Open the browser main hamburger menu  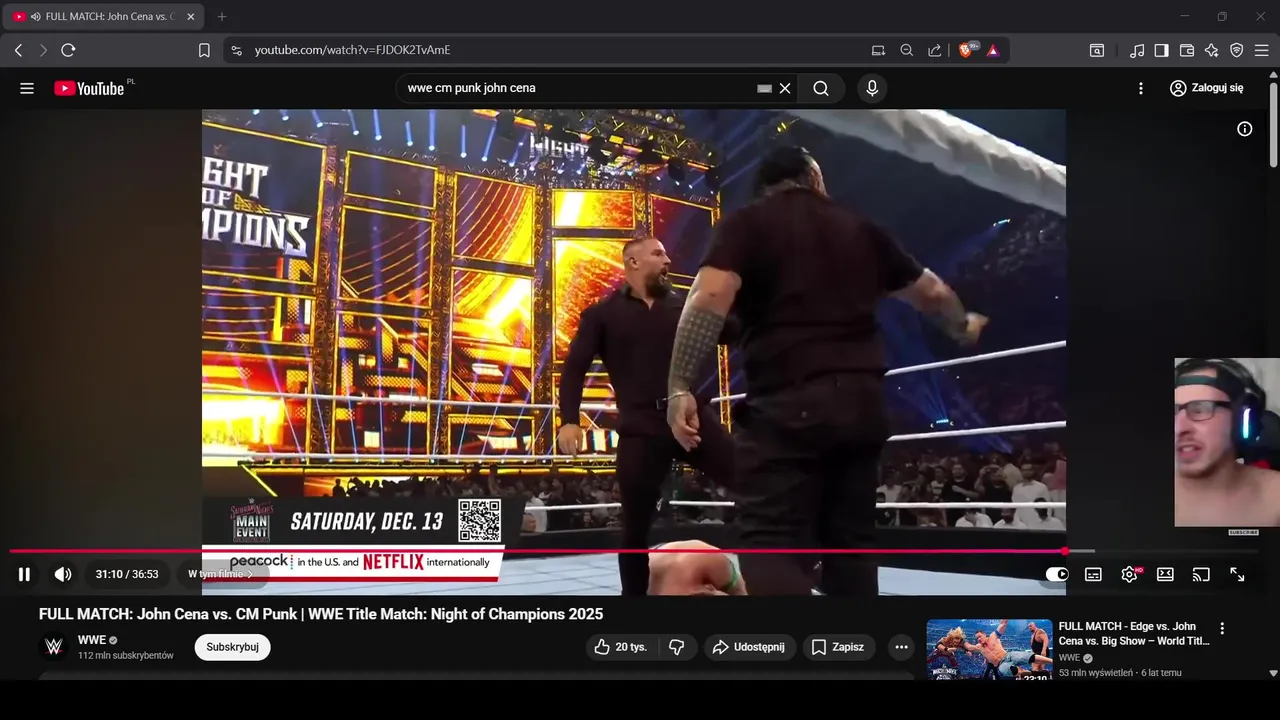[x=1262, y=50]
